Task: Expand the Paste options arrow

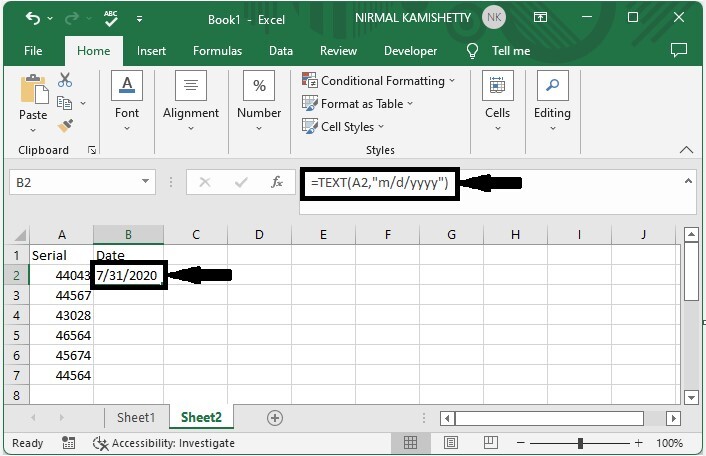Action: point(33,131)
